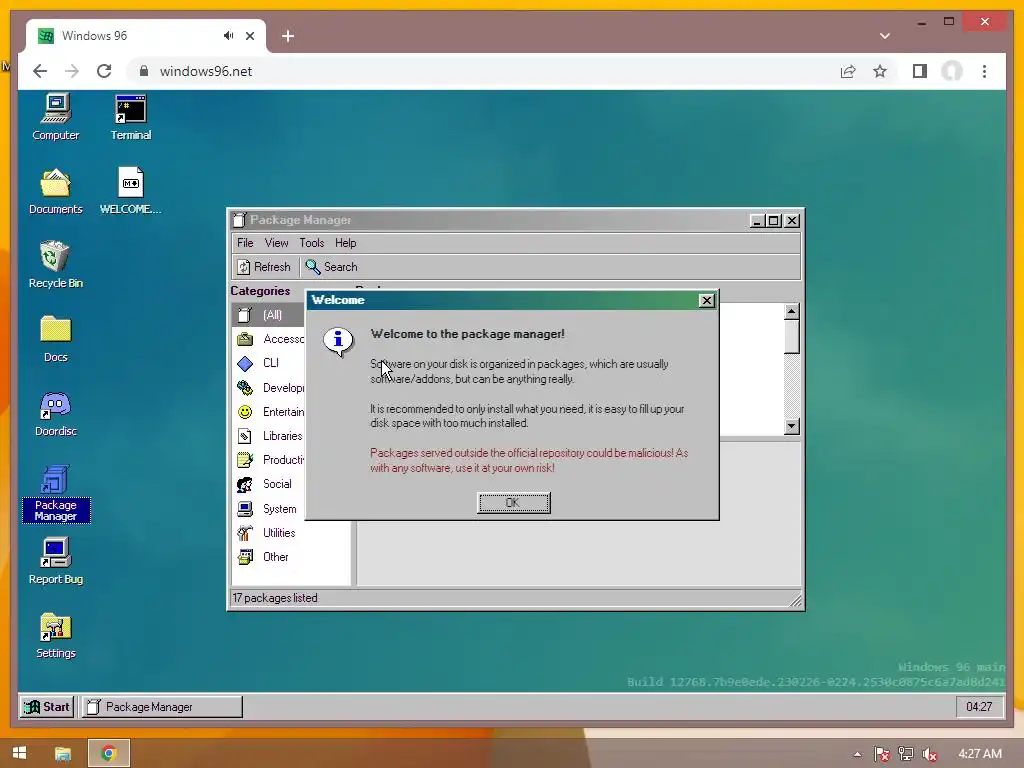
Task: Show hidden system tray icons
Action: 857,754
